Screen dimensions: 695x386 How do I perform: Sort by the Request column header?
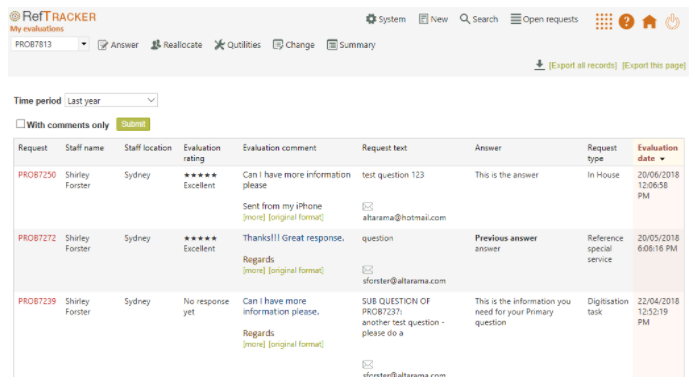click(32, 148)
